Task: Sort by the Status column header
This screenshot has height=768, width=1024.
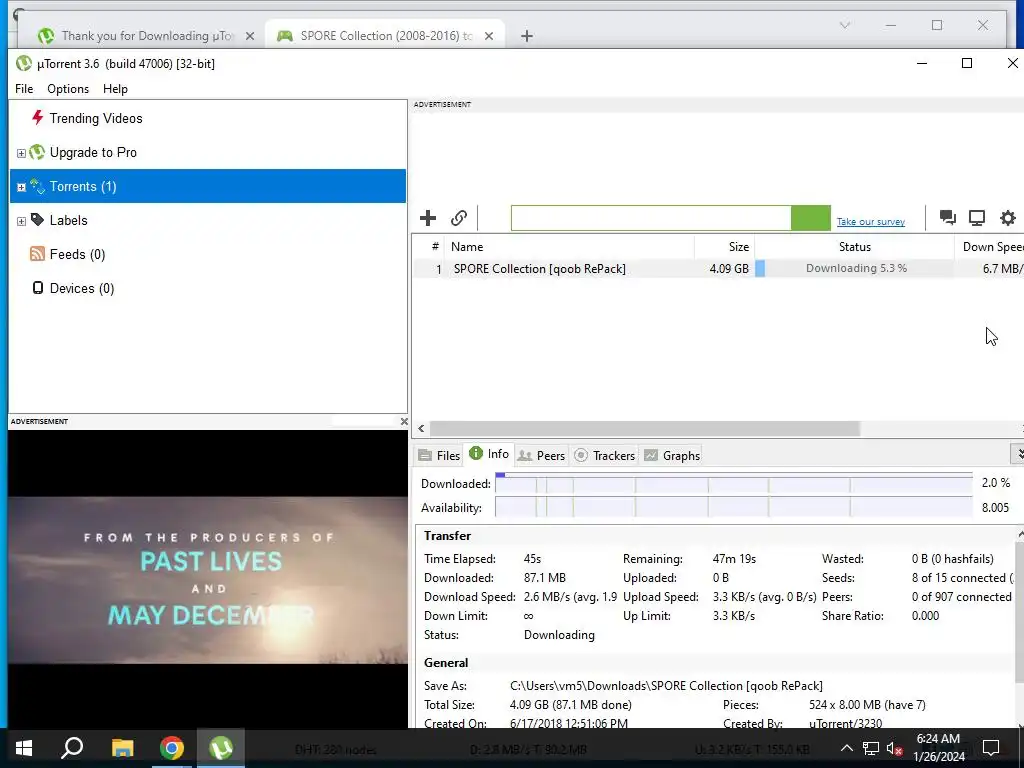Action: click(x=854, y=247)
